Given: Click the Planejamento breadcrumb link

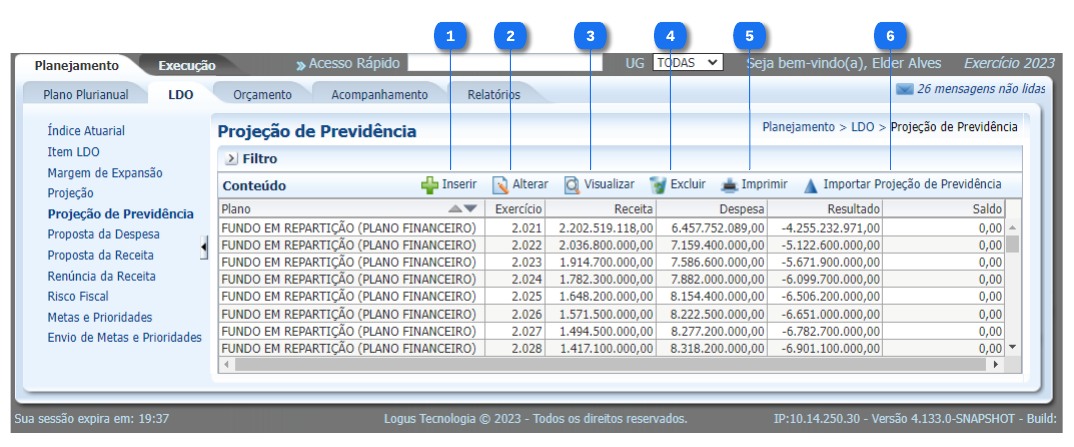Looking at the screenshot, I should pos(798,127).
